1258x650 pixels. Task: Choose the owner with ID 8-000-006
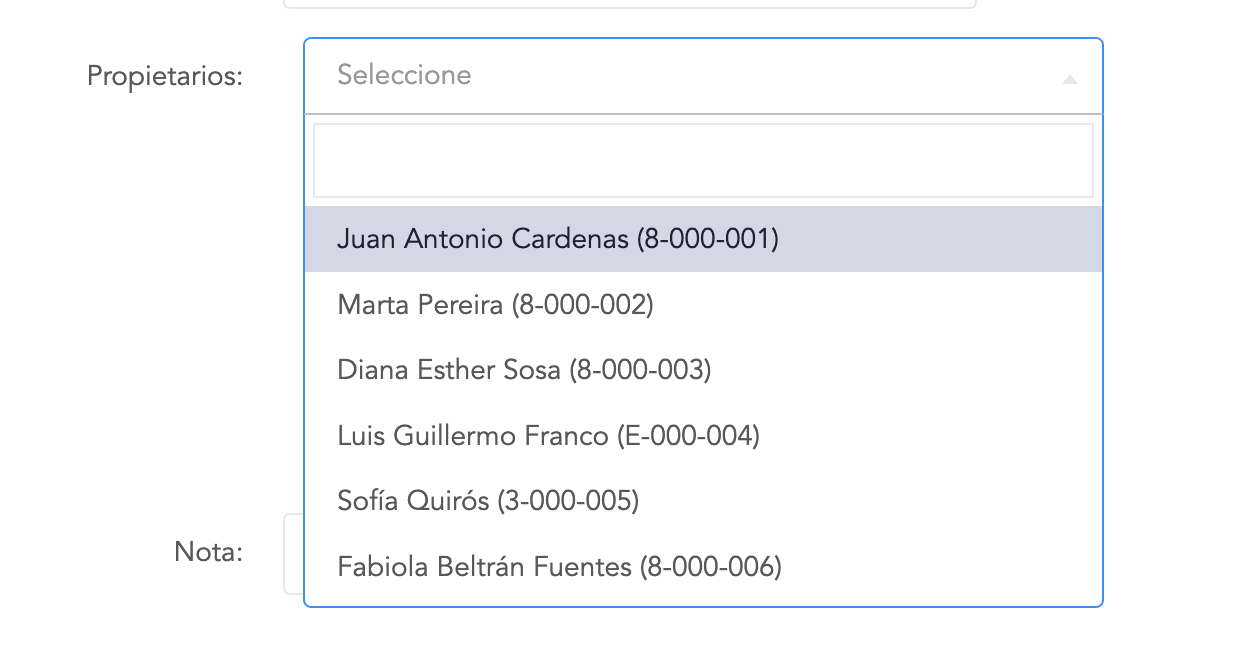tap(710, 567)
